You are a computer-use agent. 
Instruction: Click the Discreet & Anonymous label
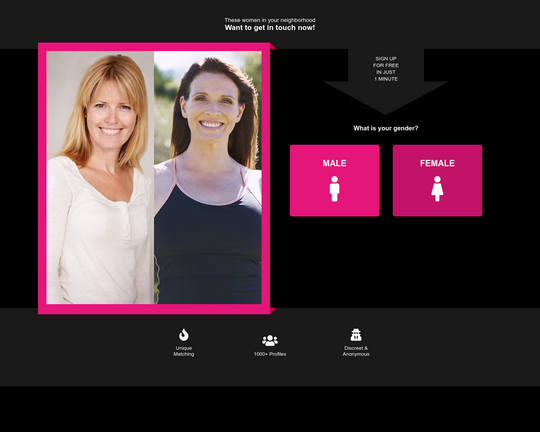tap(356, 351)
